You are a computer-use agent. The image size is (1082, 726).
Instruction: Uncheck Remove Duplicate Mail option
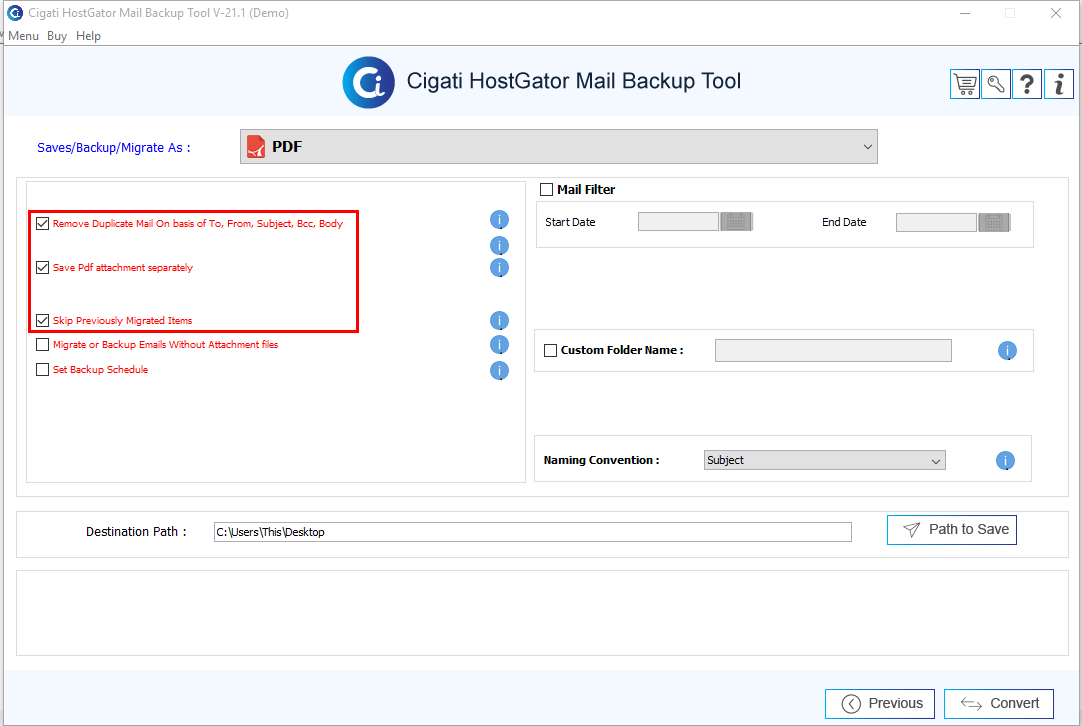tap(43, 224)
